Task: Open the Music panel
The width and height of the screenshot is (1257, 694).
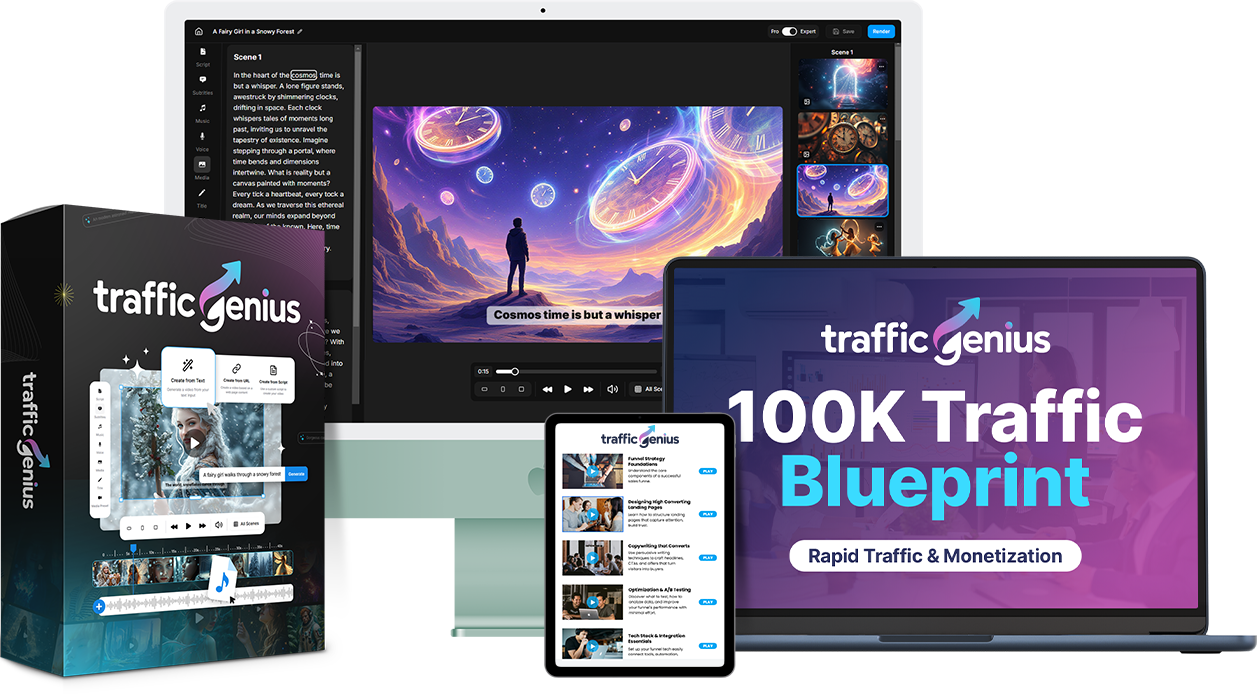Action: point(203,108)
